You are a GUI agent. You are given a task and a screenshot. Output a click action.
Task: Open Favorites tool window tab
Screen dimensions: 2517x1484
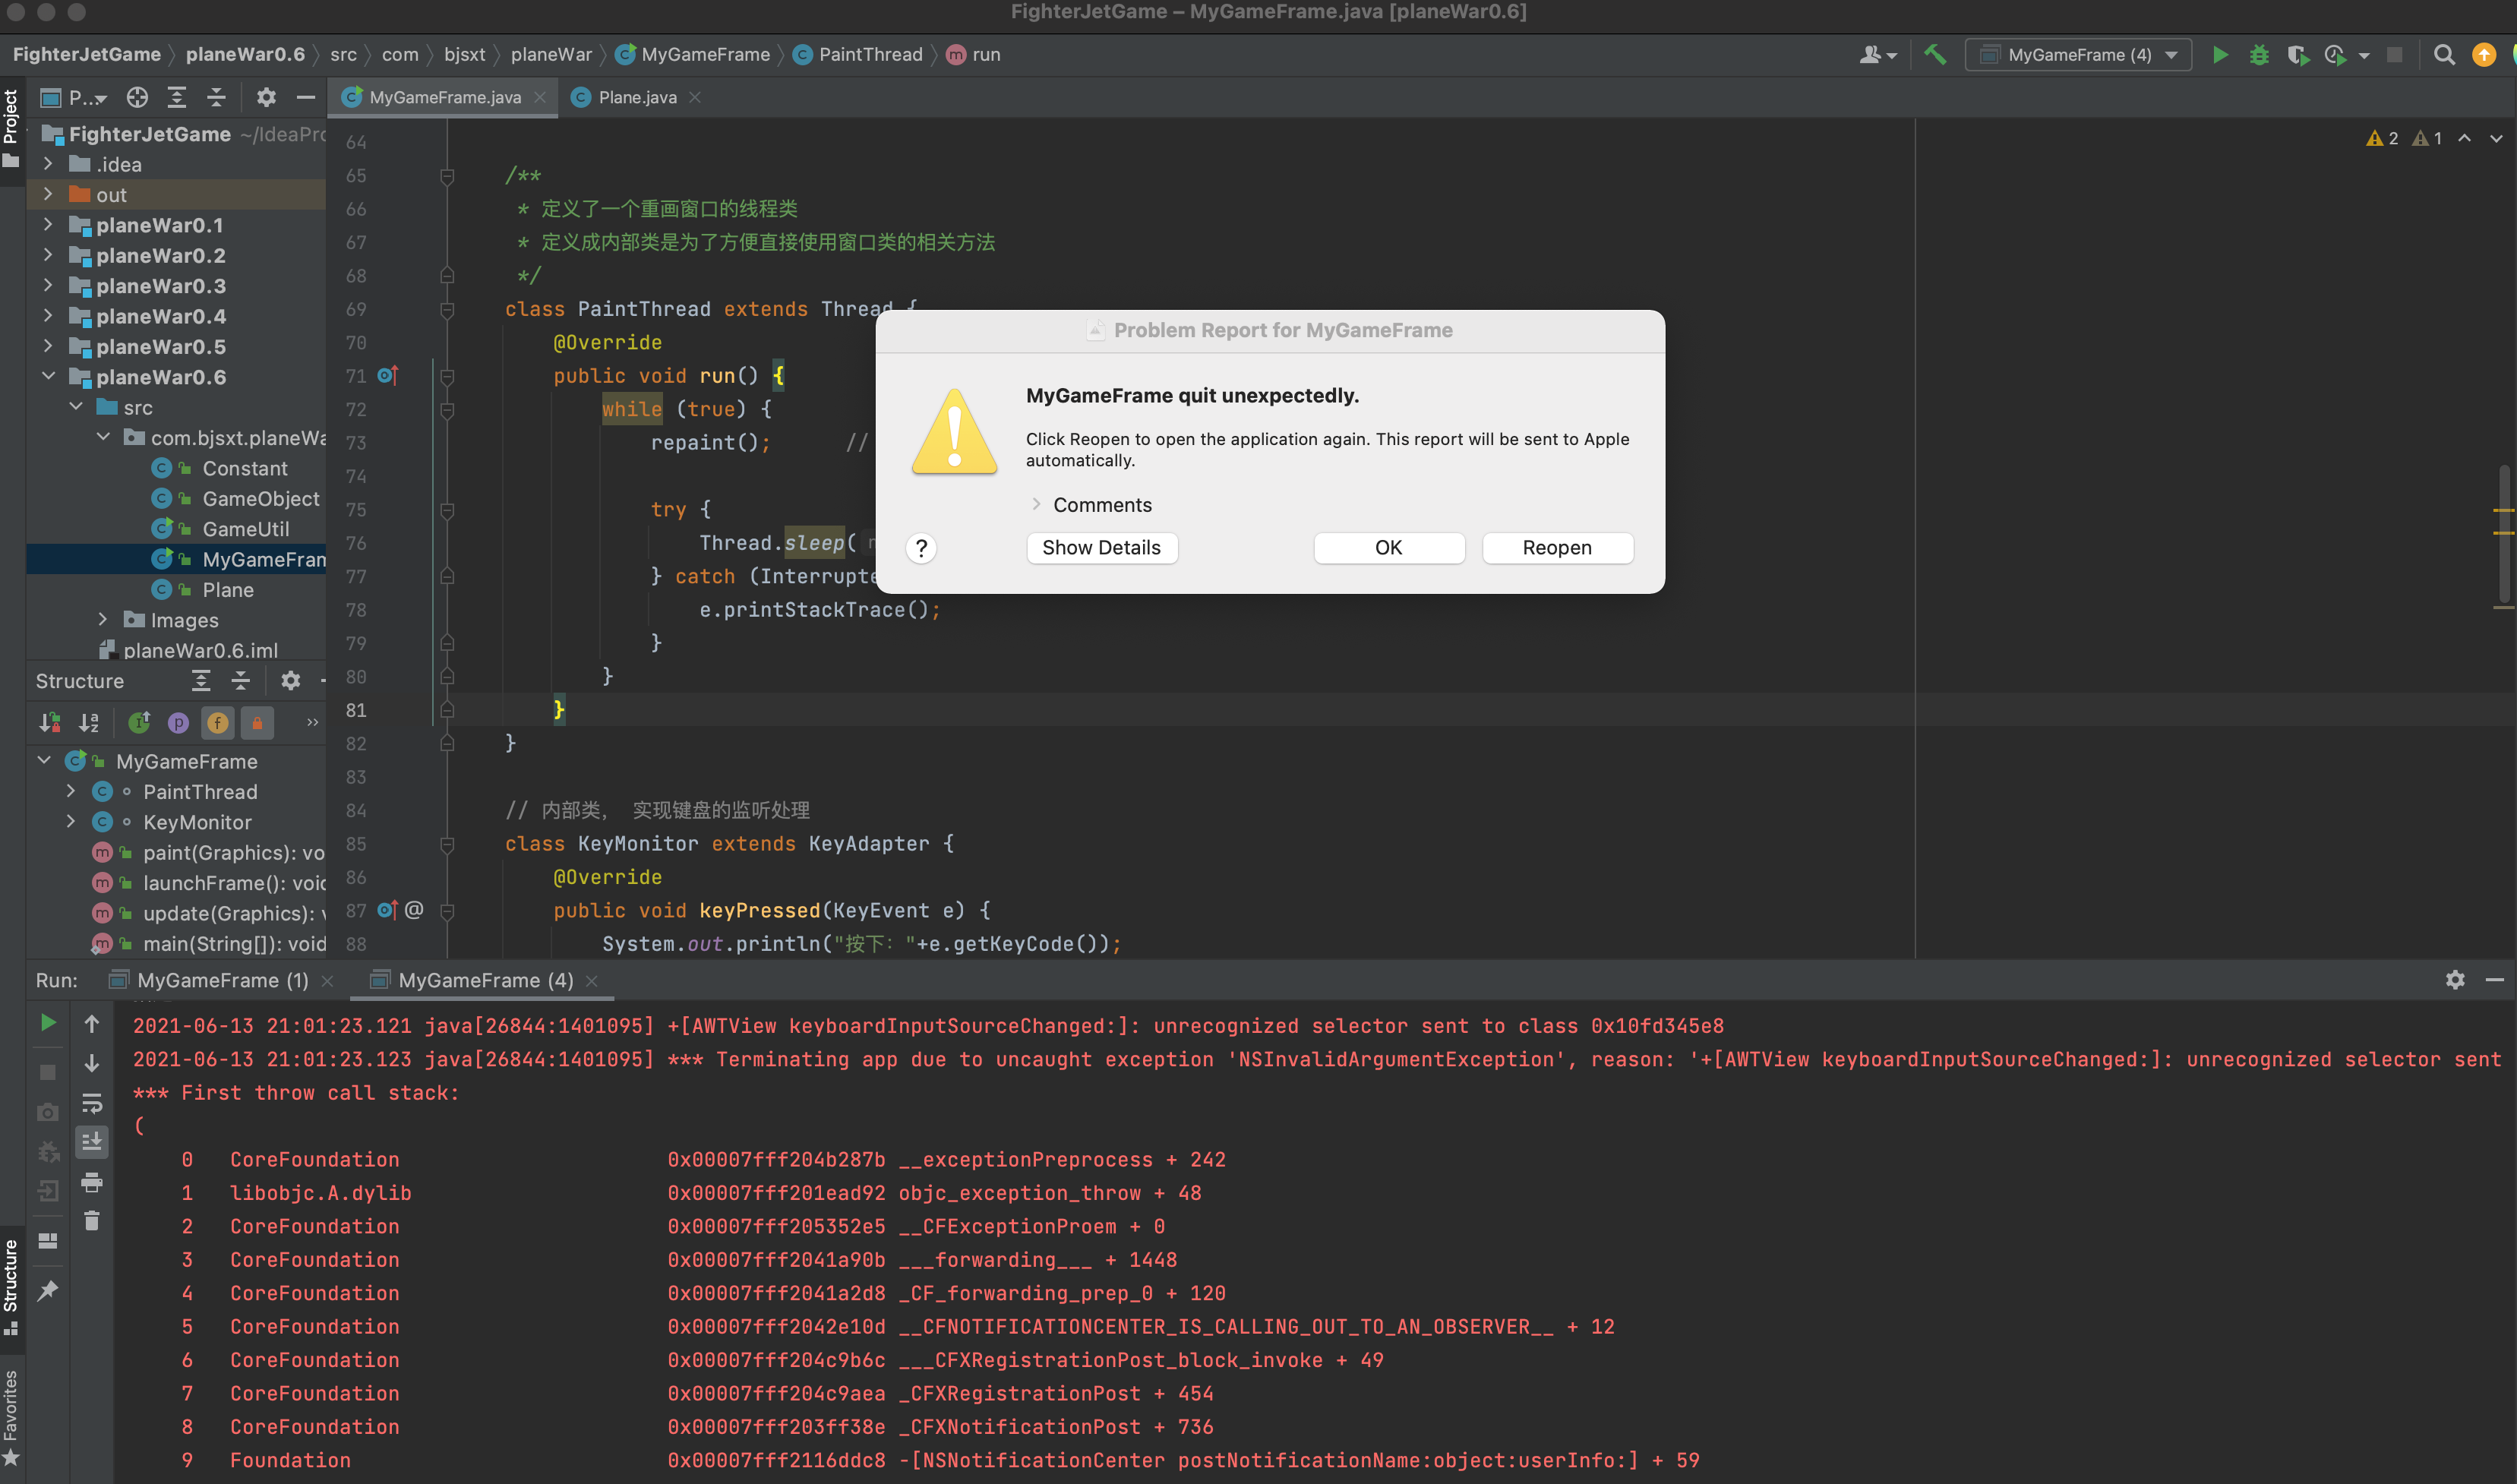pyautogui.click(x=11, y=1418)
